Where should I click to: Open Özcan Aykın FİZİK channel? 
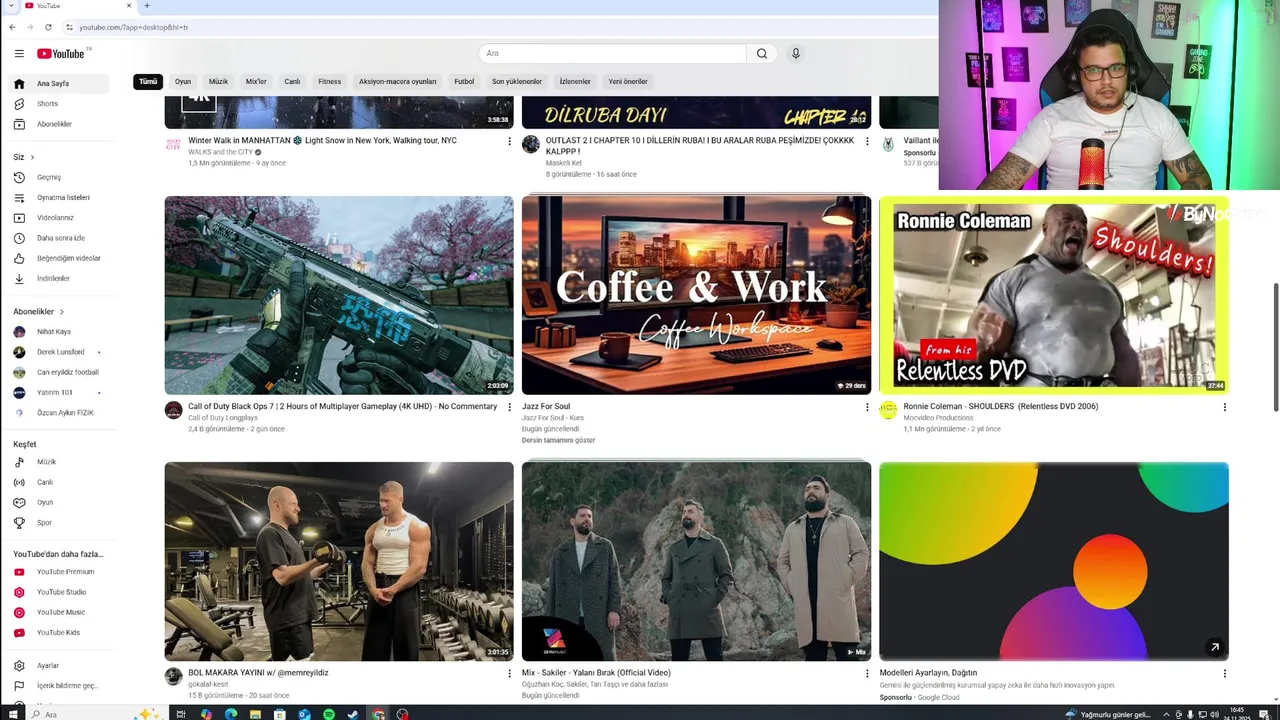tap(60, 412)
